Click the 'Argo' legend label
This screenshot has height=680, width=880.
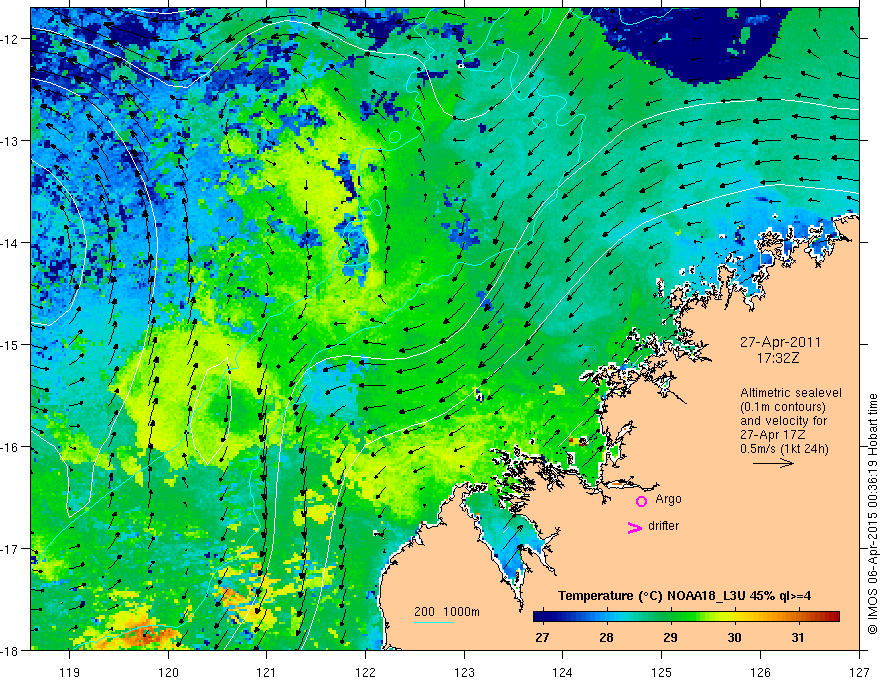click(x=668, y=499)
